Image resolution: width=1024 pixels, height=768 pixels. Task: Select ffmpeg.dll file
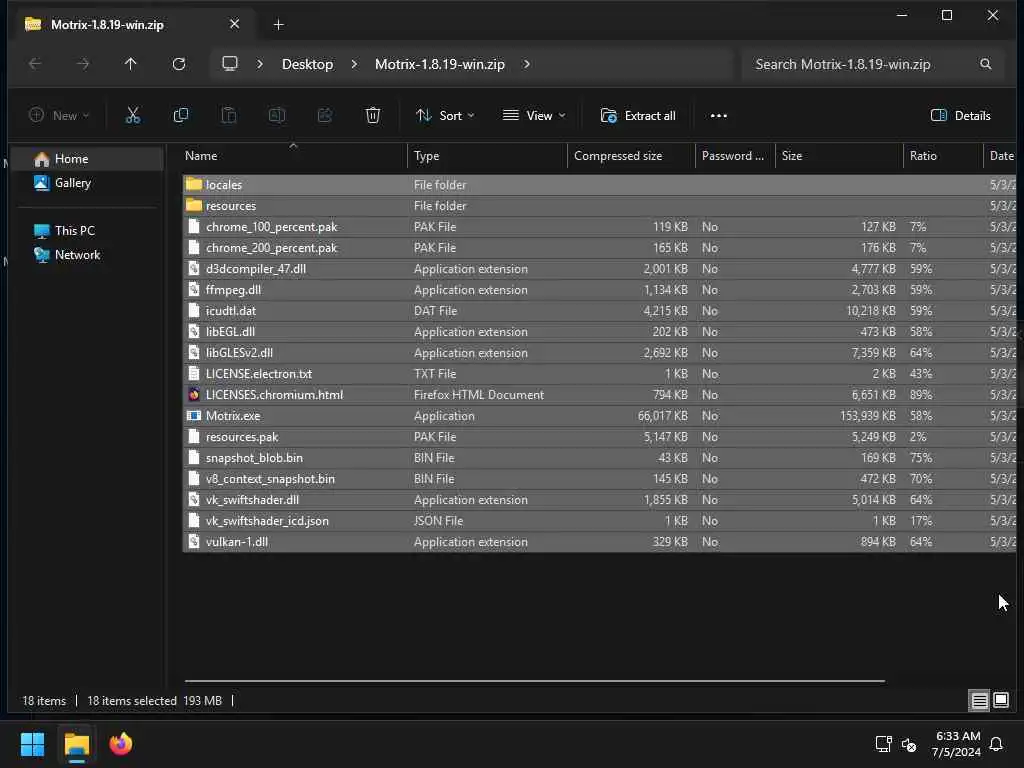click(599, 290)
